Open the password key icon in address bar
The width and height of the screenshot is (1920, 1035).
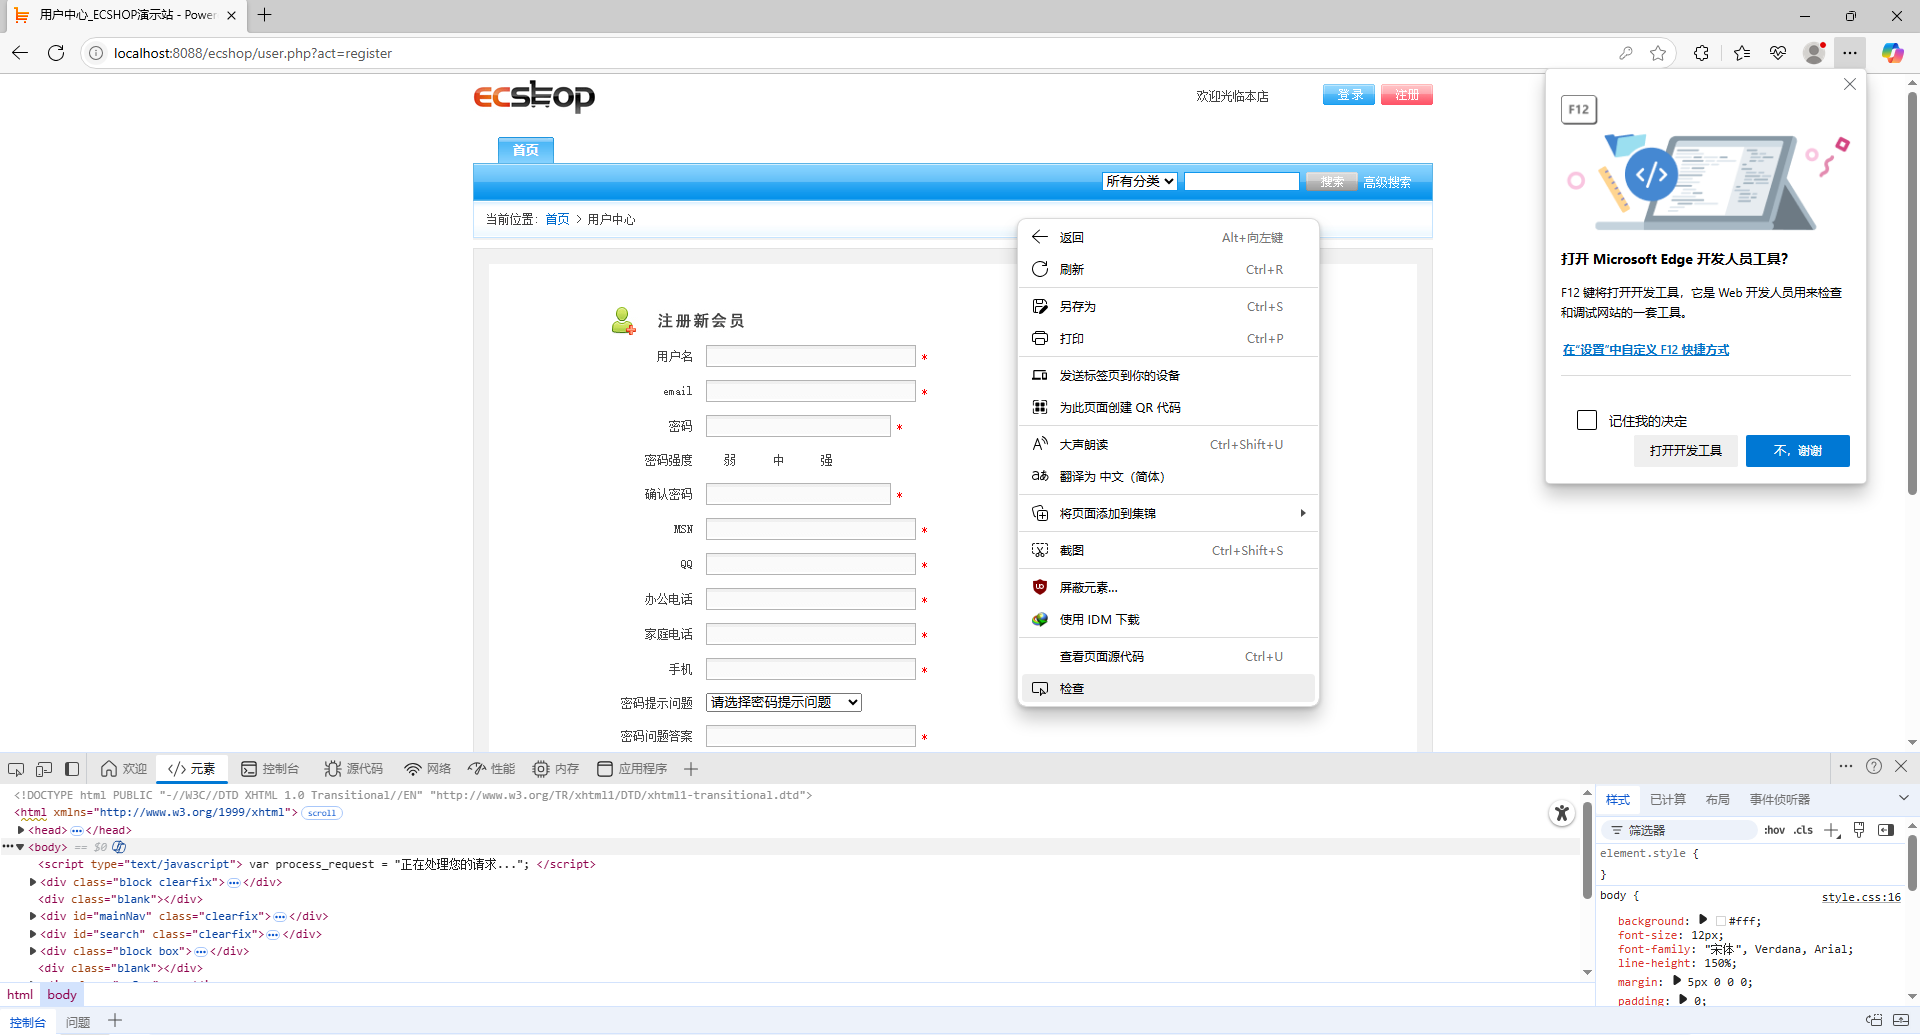(x=1626, y=53)
